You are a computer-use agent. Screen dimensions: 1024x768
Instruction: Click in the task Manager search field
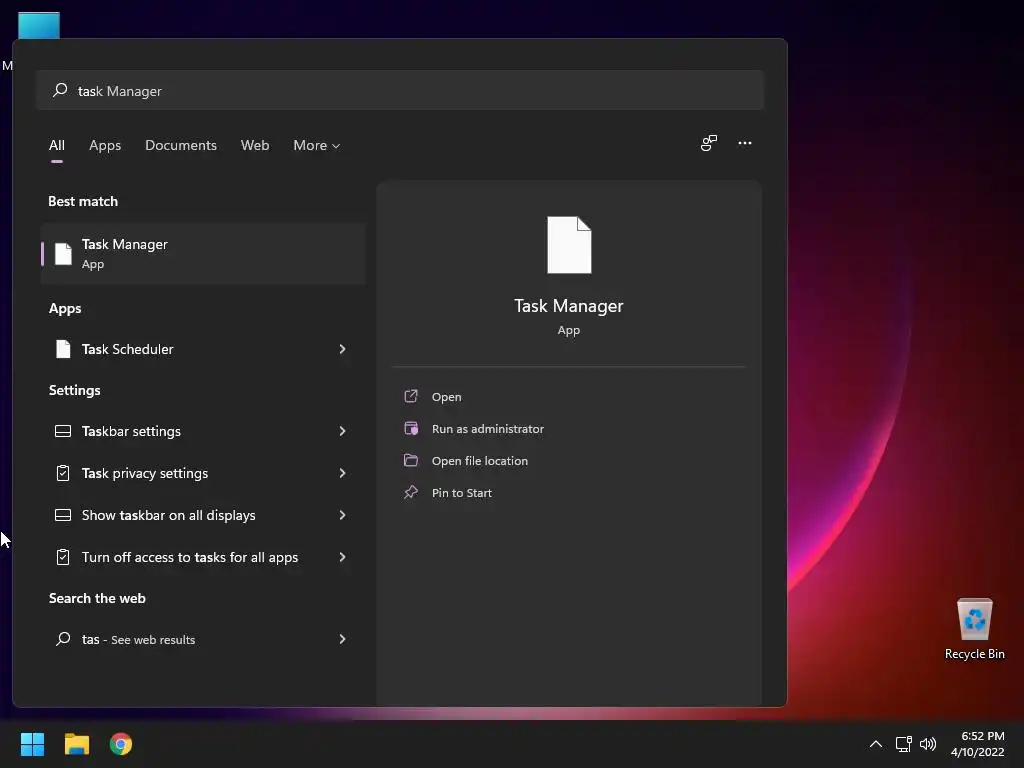tap(400, 90)
